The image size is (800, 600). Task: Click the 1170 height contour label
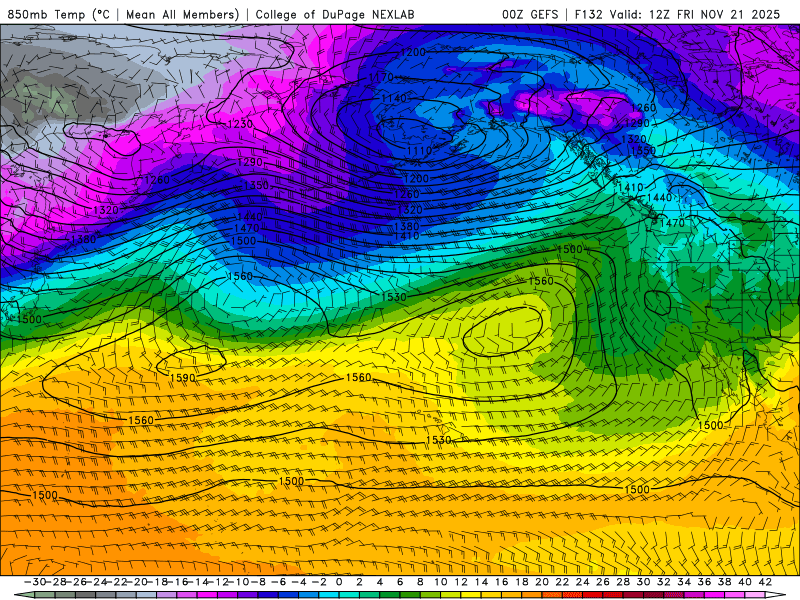coord(381,77)
